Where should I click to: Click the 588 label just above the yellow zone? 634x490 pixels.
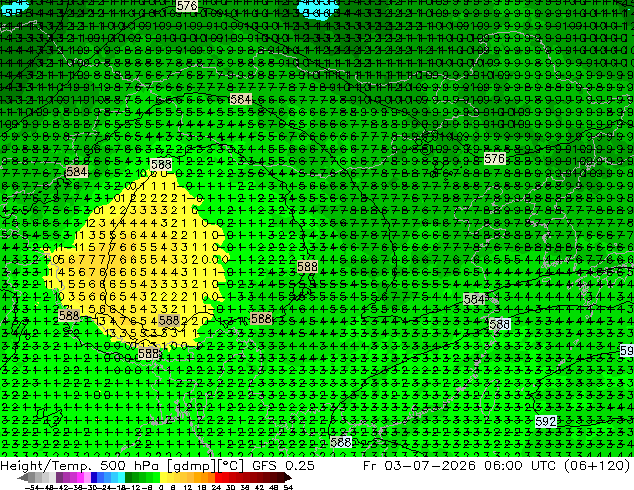pos(161,165)
